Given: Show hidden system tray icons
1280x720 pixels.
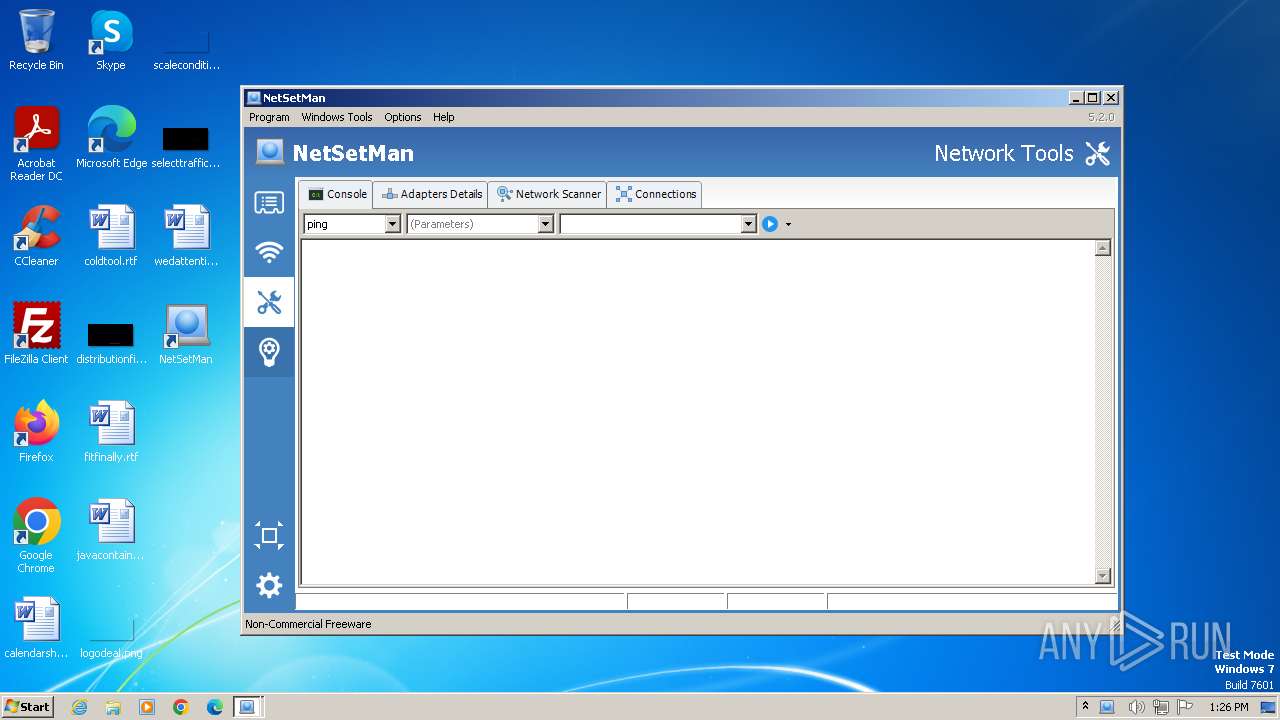Looking at the screenshot, I should pos(1085,707).
